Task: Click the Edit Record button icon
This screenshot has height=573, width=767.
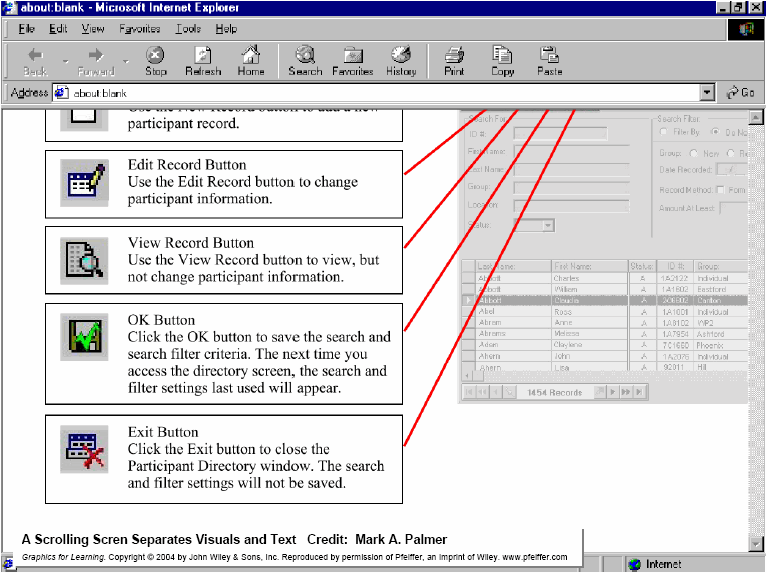Action: (84, 183)
